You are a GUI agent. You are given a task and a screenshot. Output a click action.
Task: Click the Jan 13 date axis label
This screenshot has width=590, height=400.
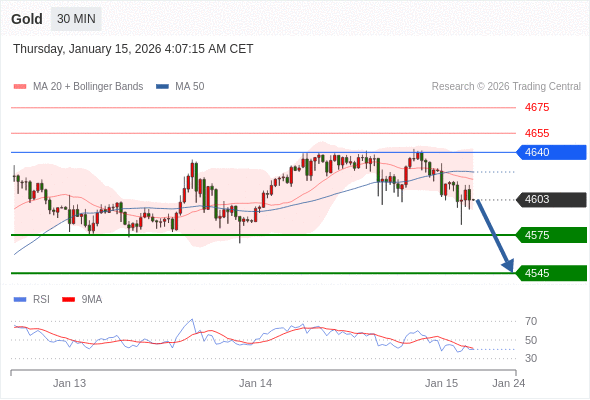click(x=70, y=383)
